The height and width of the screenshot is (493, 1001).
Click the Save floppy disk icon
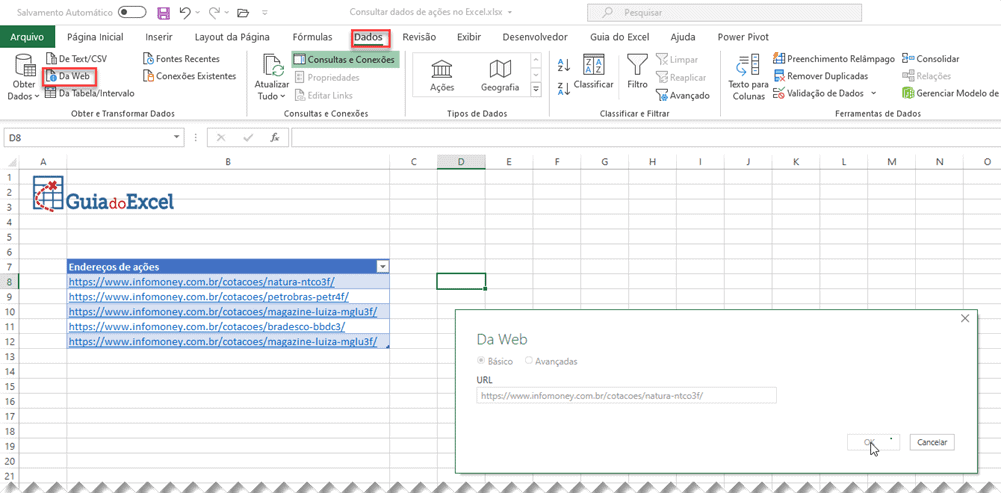163,12
